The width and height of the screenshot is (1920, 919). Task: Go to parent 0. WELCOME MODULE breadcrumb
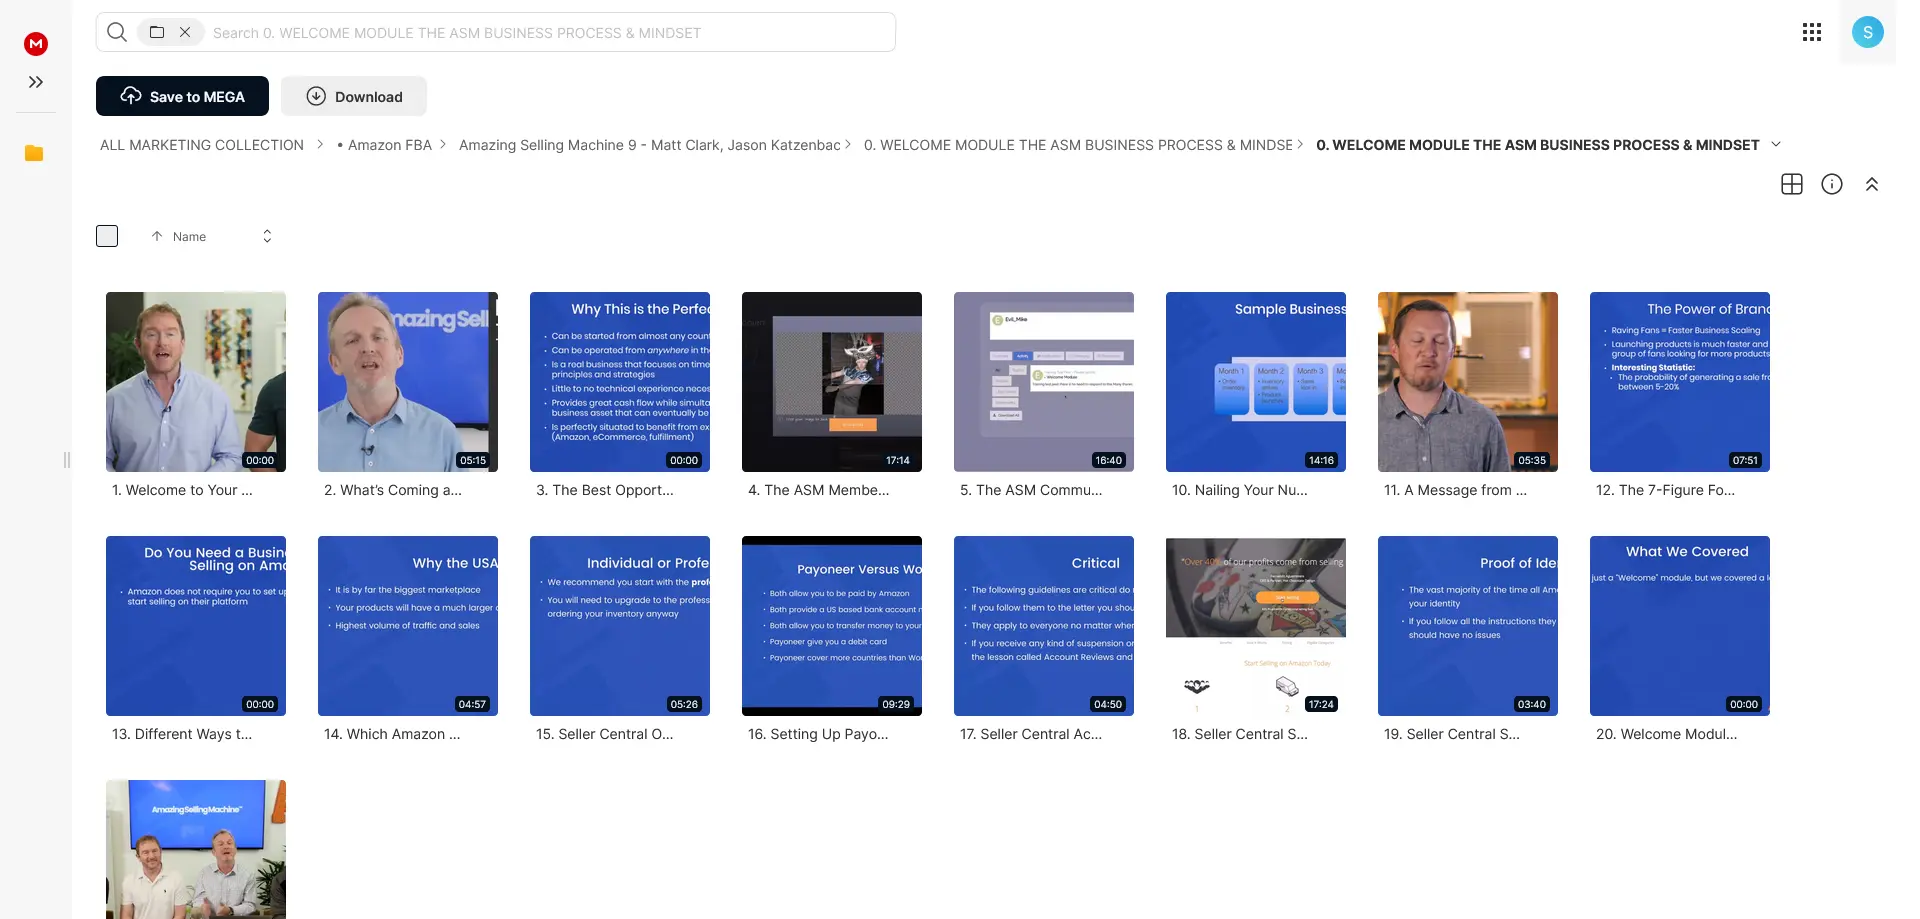(1078, 145)
